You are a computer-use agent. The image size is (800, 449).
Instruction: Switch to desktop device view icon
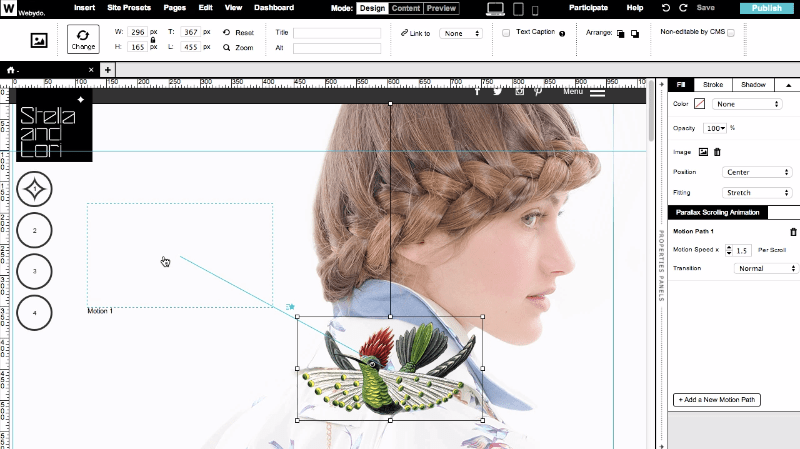click(495, 9)
